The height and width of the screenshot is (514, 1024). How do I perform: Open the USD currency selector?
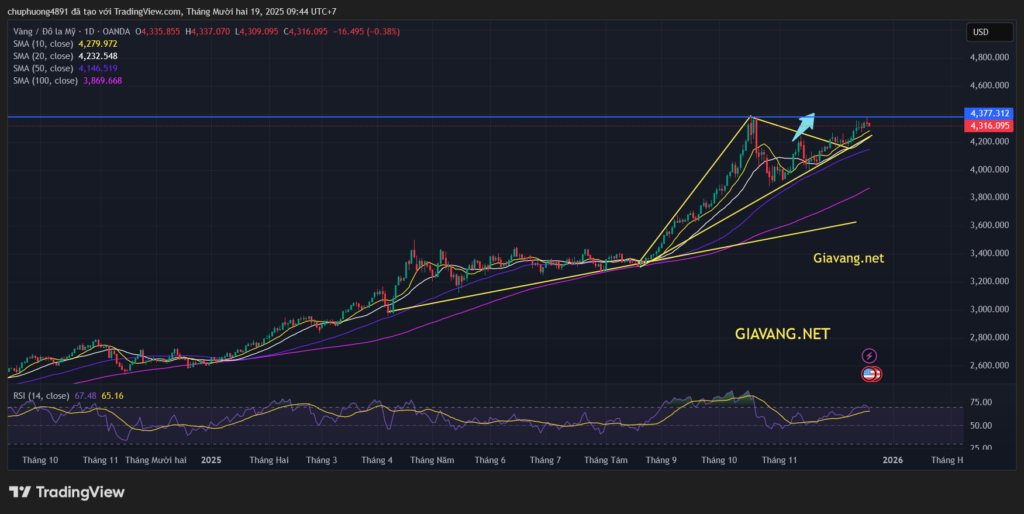click(x=980, y=32)
